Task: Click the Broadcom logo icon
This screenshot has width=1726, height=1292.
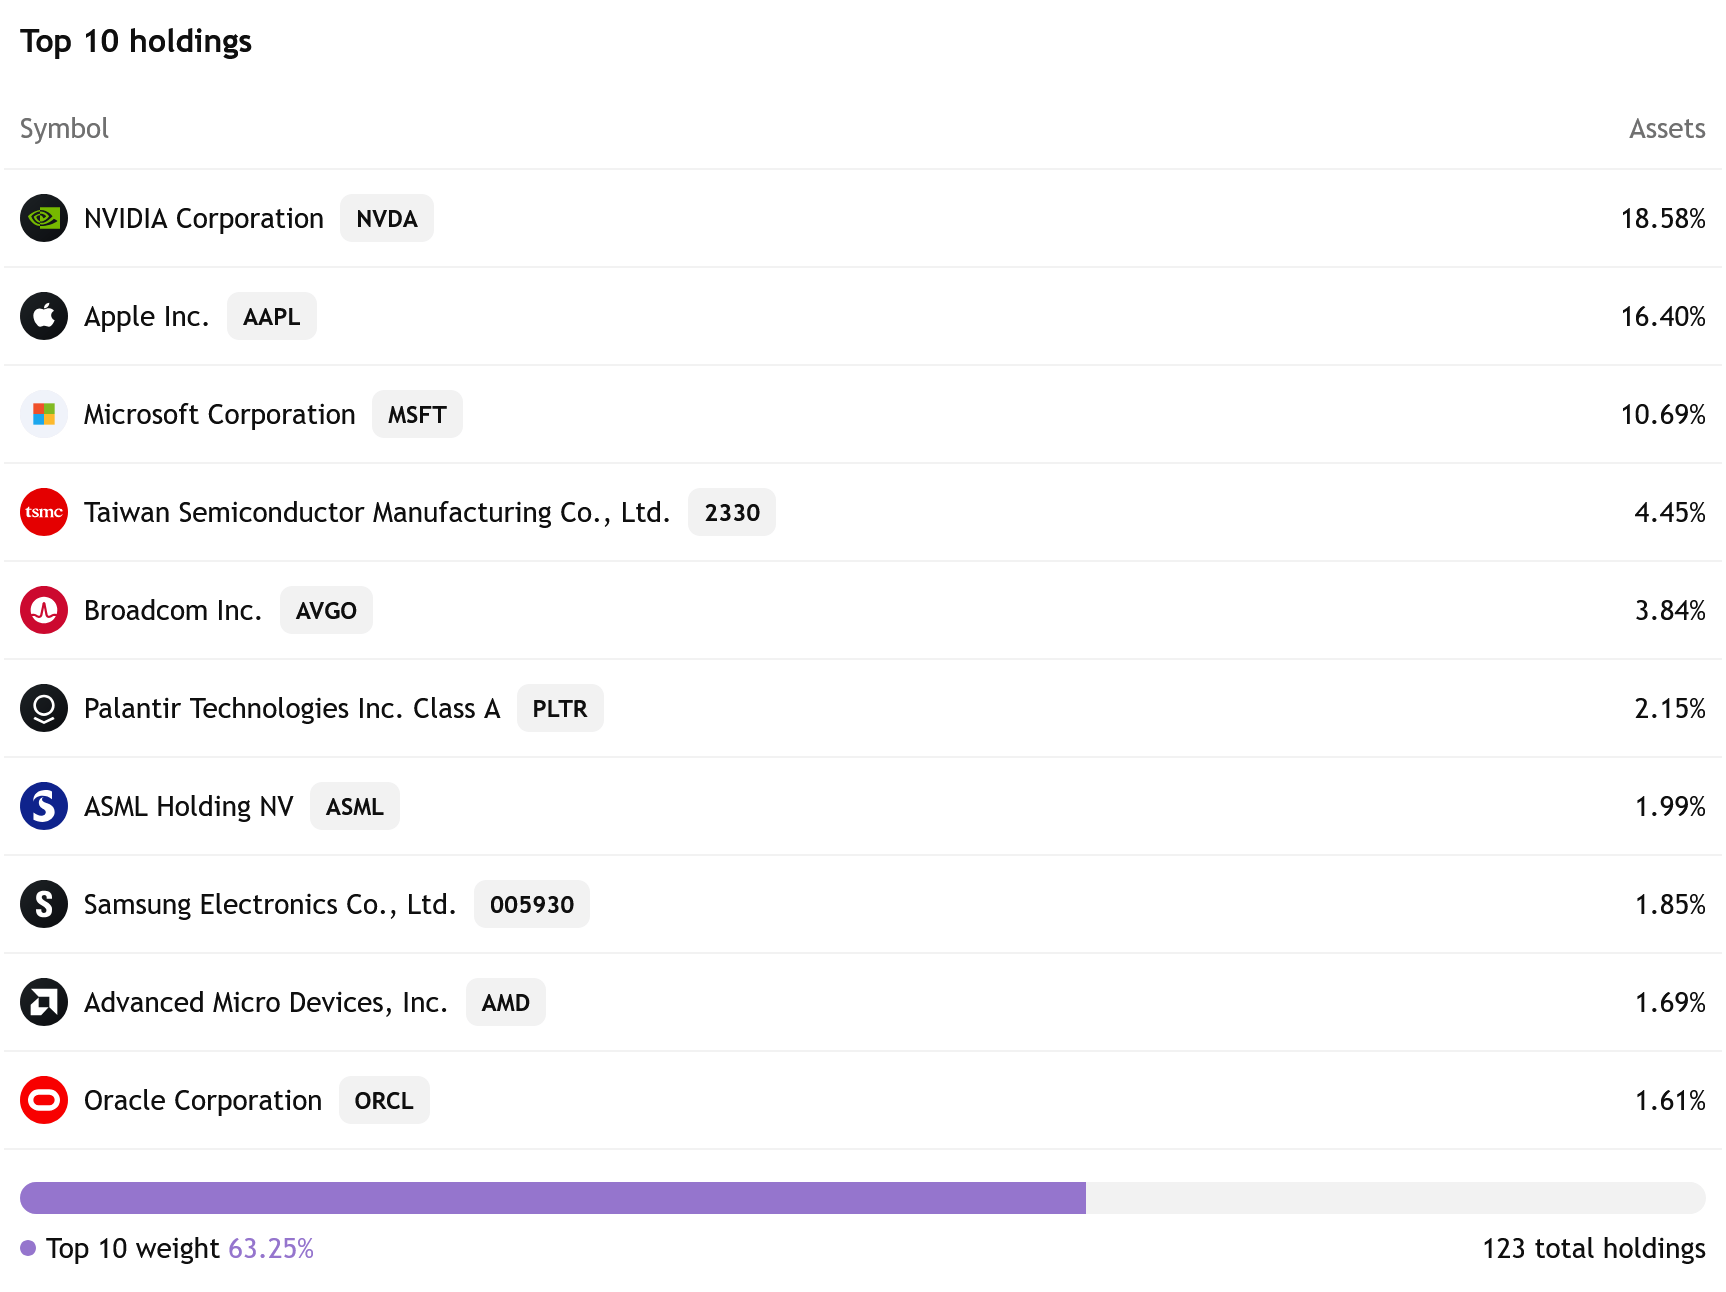Action: 44,610
